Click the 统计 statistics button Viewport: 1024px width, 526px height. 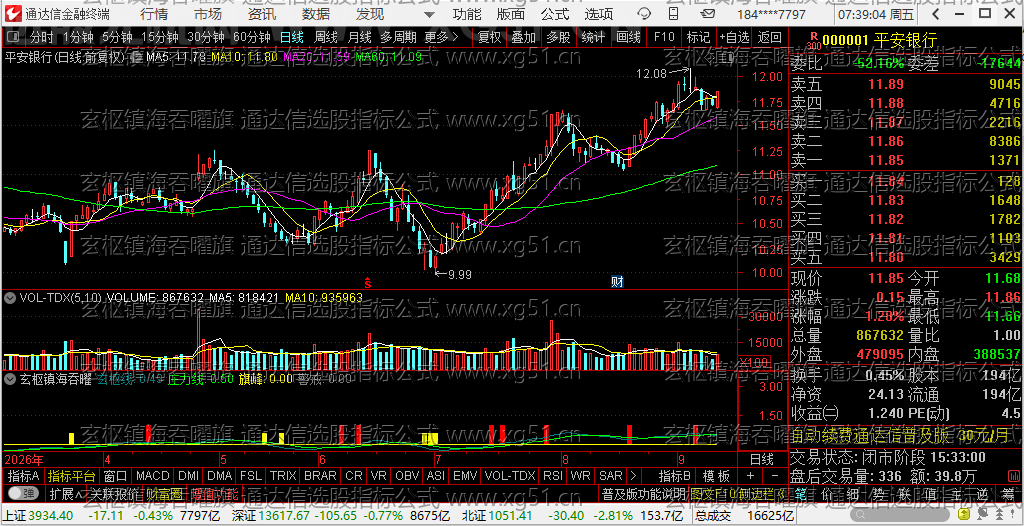(593, 37)
